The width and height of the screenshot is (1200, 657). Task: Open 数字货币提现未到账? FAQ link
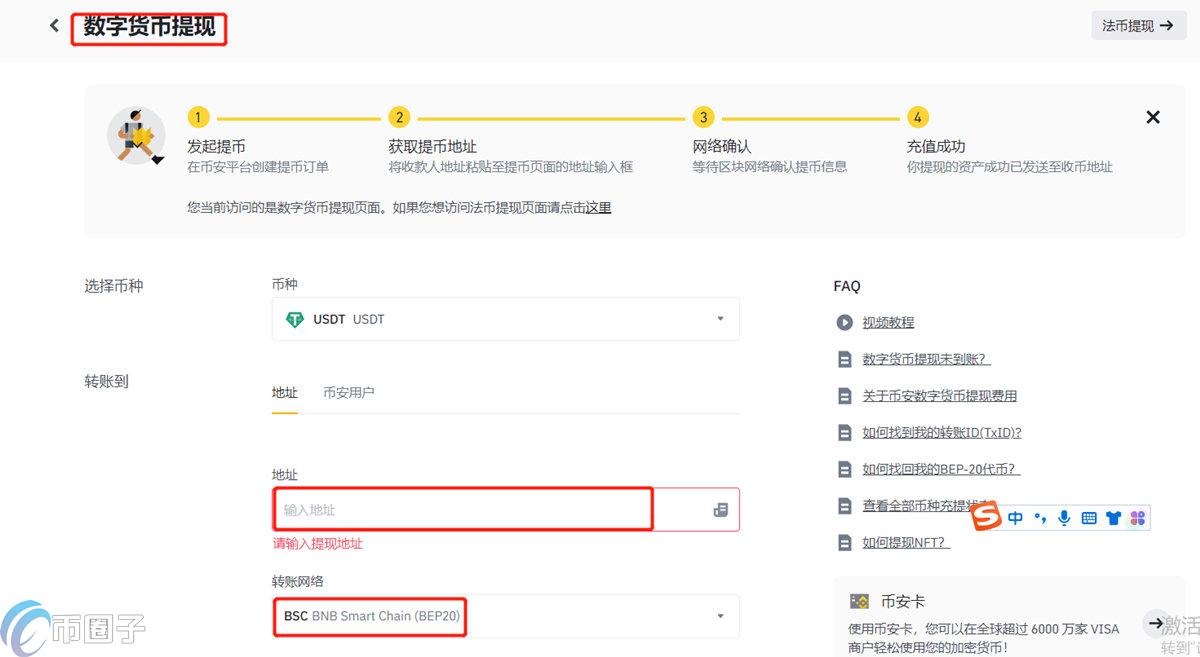click(x=926, y=359)
